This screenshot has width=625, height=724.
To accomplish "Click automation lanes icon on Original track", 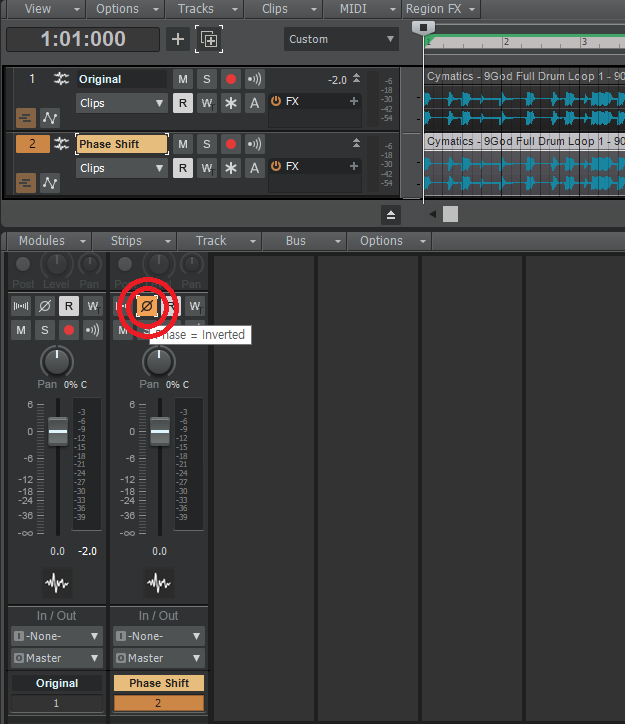I will [49, 117].
